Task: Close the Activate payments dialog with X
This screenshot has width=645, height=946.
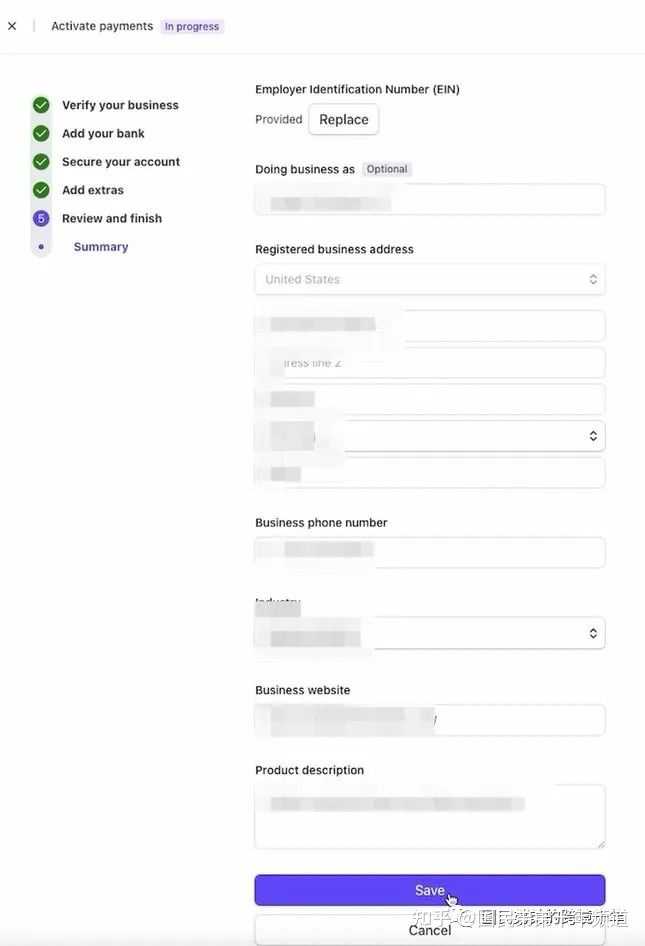Action: pos(12,26)
